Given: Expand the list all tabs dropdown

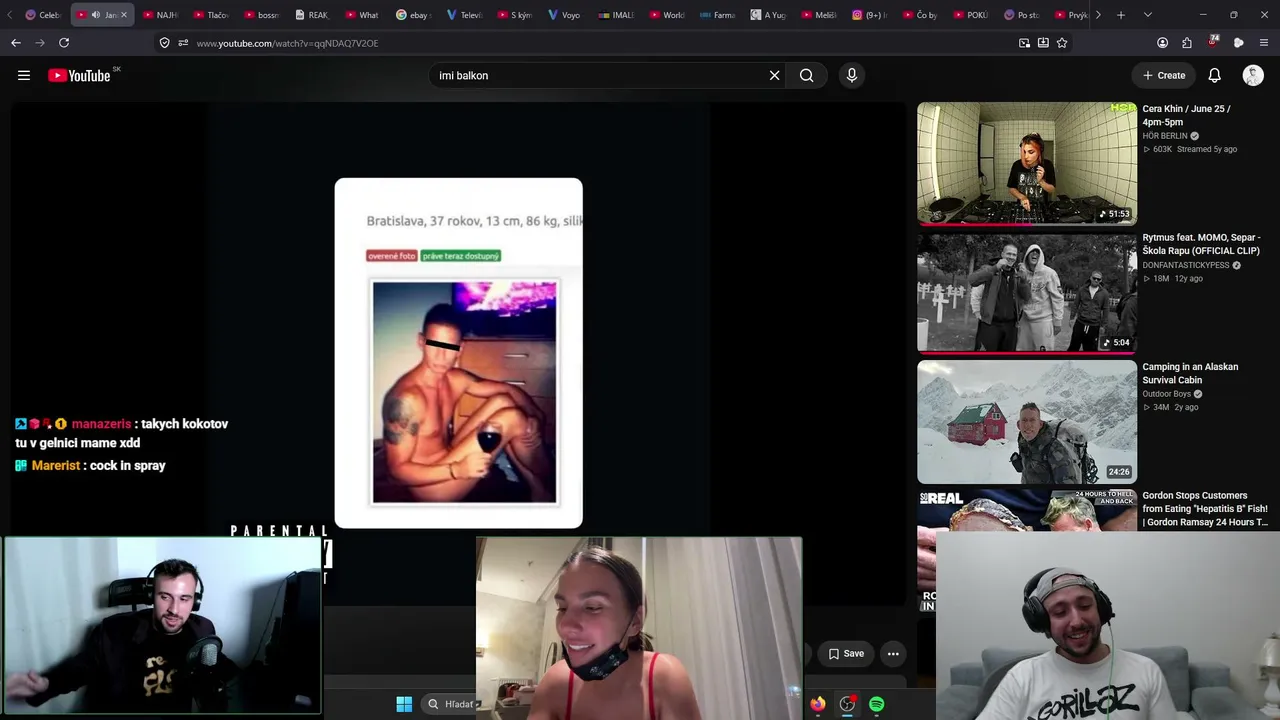Looking at the screenshot, I should [x=1147, y=15].
